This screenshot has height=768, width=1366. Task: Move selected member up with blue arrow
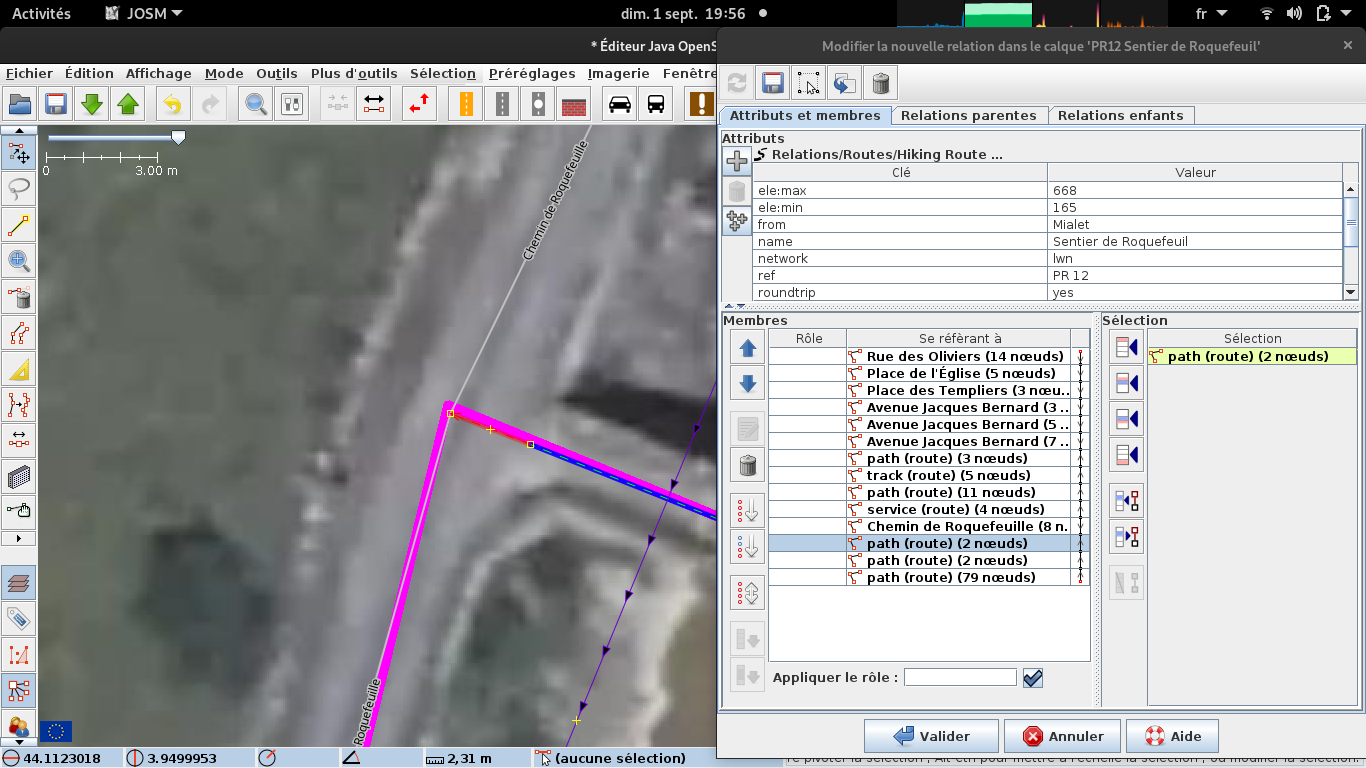[x=748, y=349]
